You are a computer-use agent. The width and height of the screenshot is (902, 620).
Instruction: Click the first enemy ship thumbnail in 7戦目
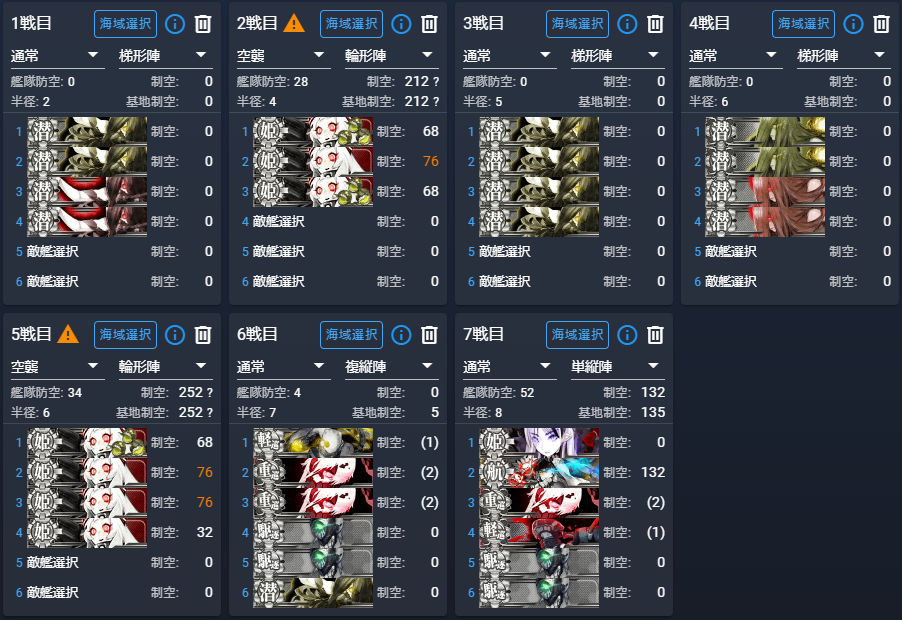click(539, 442)
